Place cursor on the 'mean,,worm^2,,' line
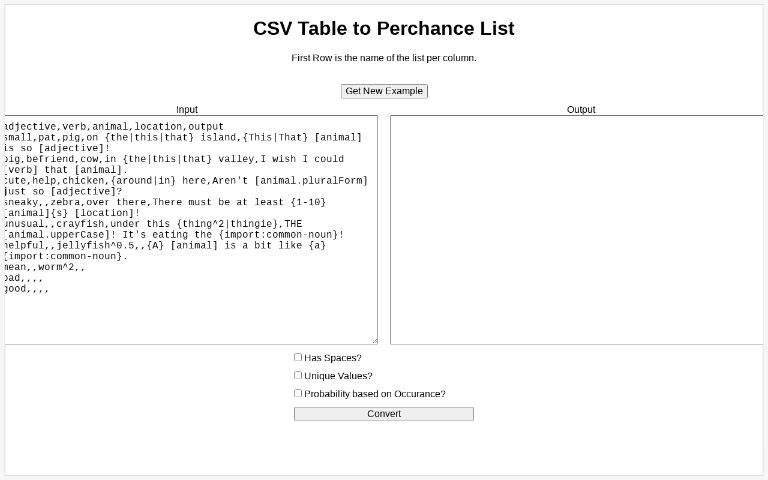 pos(45,267)
